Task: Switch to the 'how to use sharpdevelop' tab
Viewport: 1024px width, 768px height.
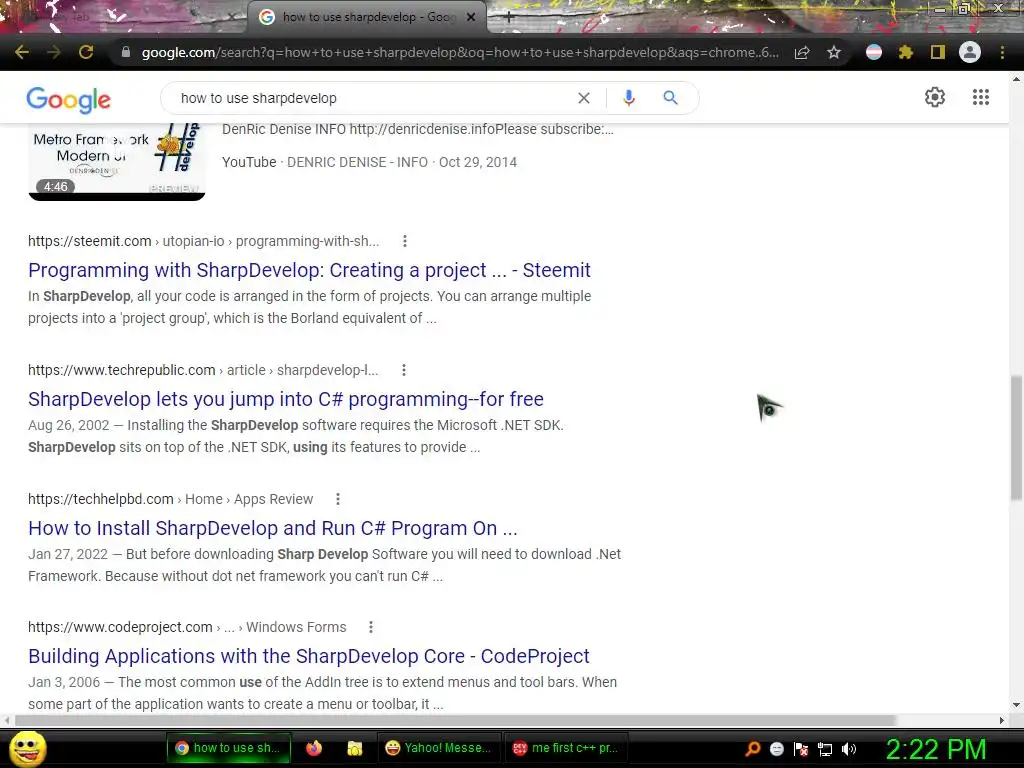Action: tap(366, 17)
